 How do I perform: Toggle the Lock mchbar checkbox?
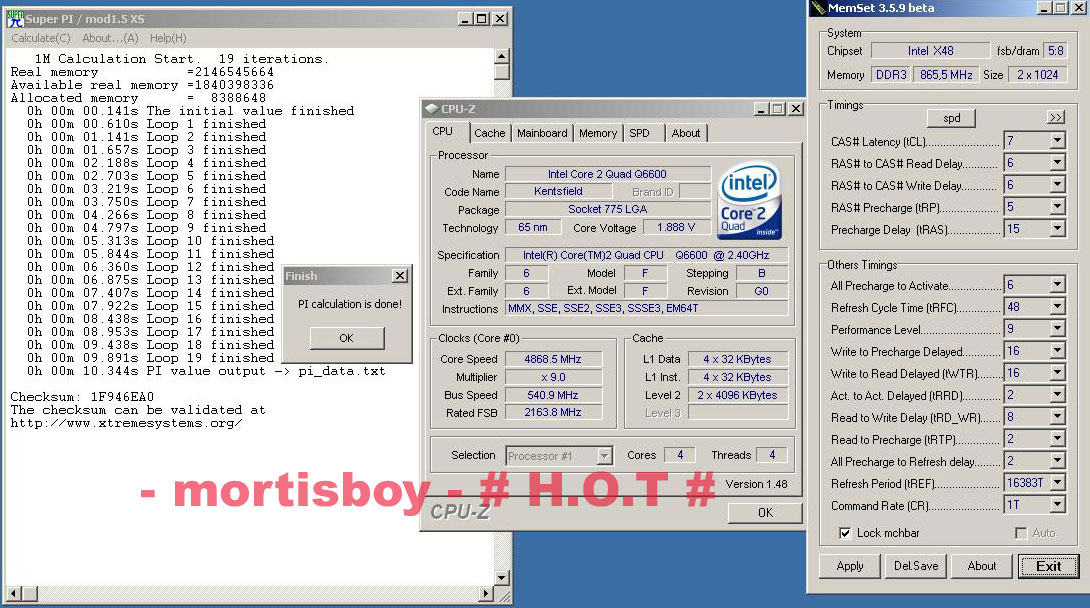pos(845,533)
